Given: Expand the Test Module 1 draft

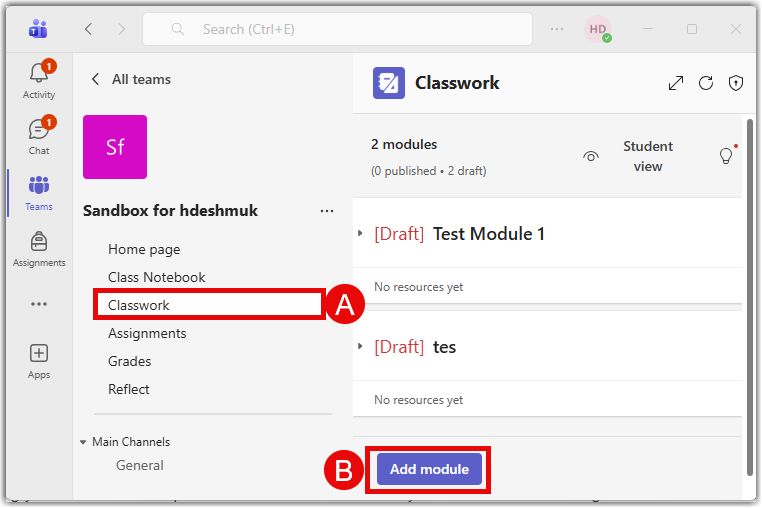Looking at the screenshot, I should (360, 233).
